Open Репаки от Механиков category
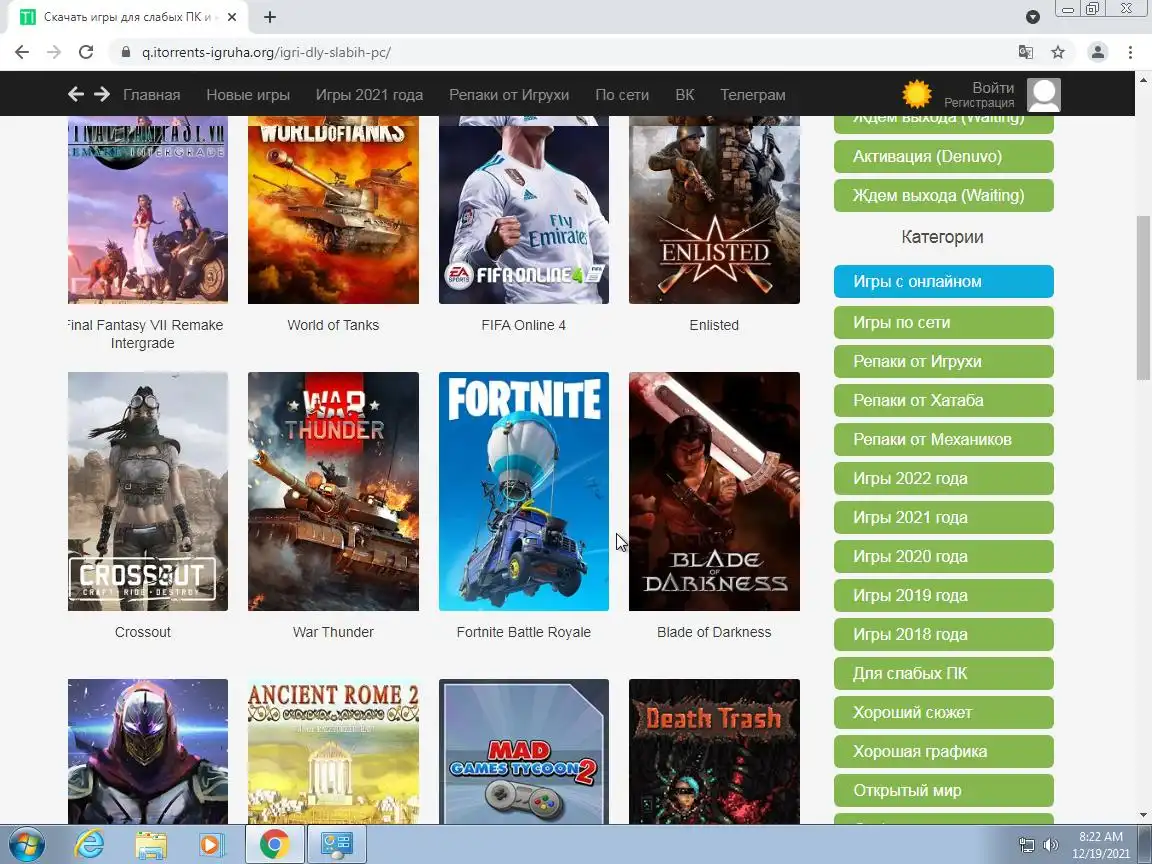 pyautogui.click(x=943, y=439)
